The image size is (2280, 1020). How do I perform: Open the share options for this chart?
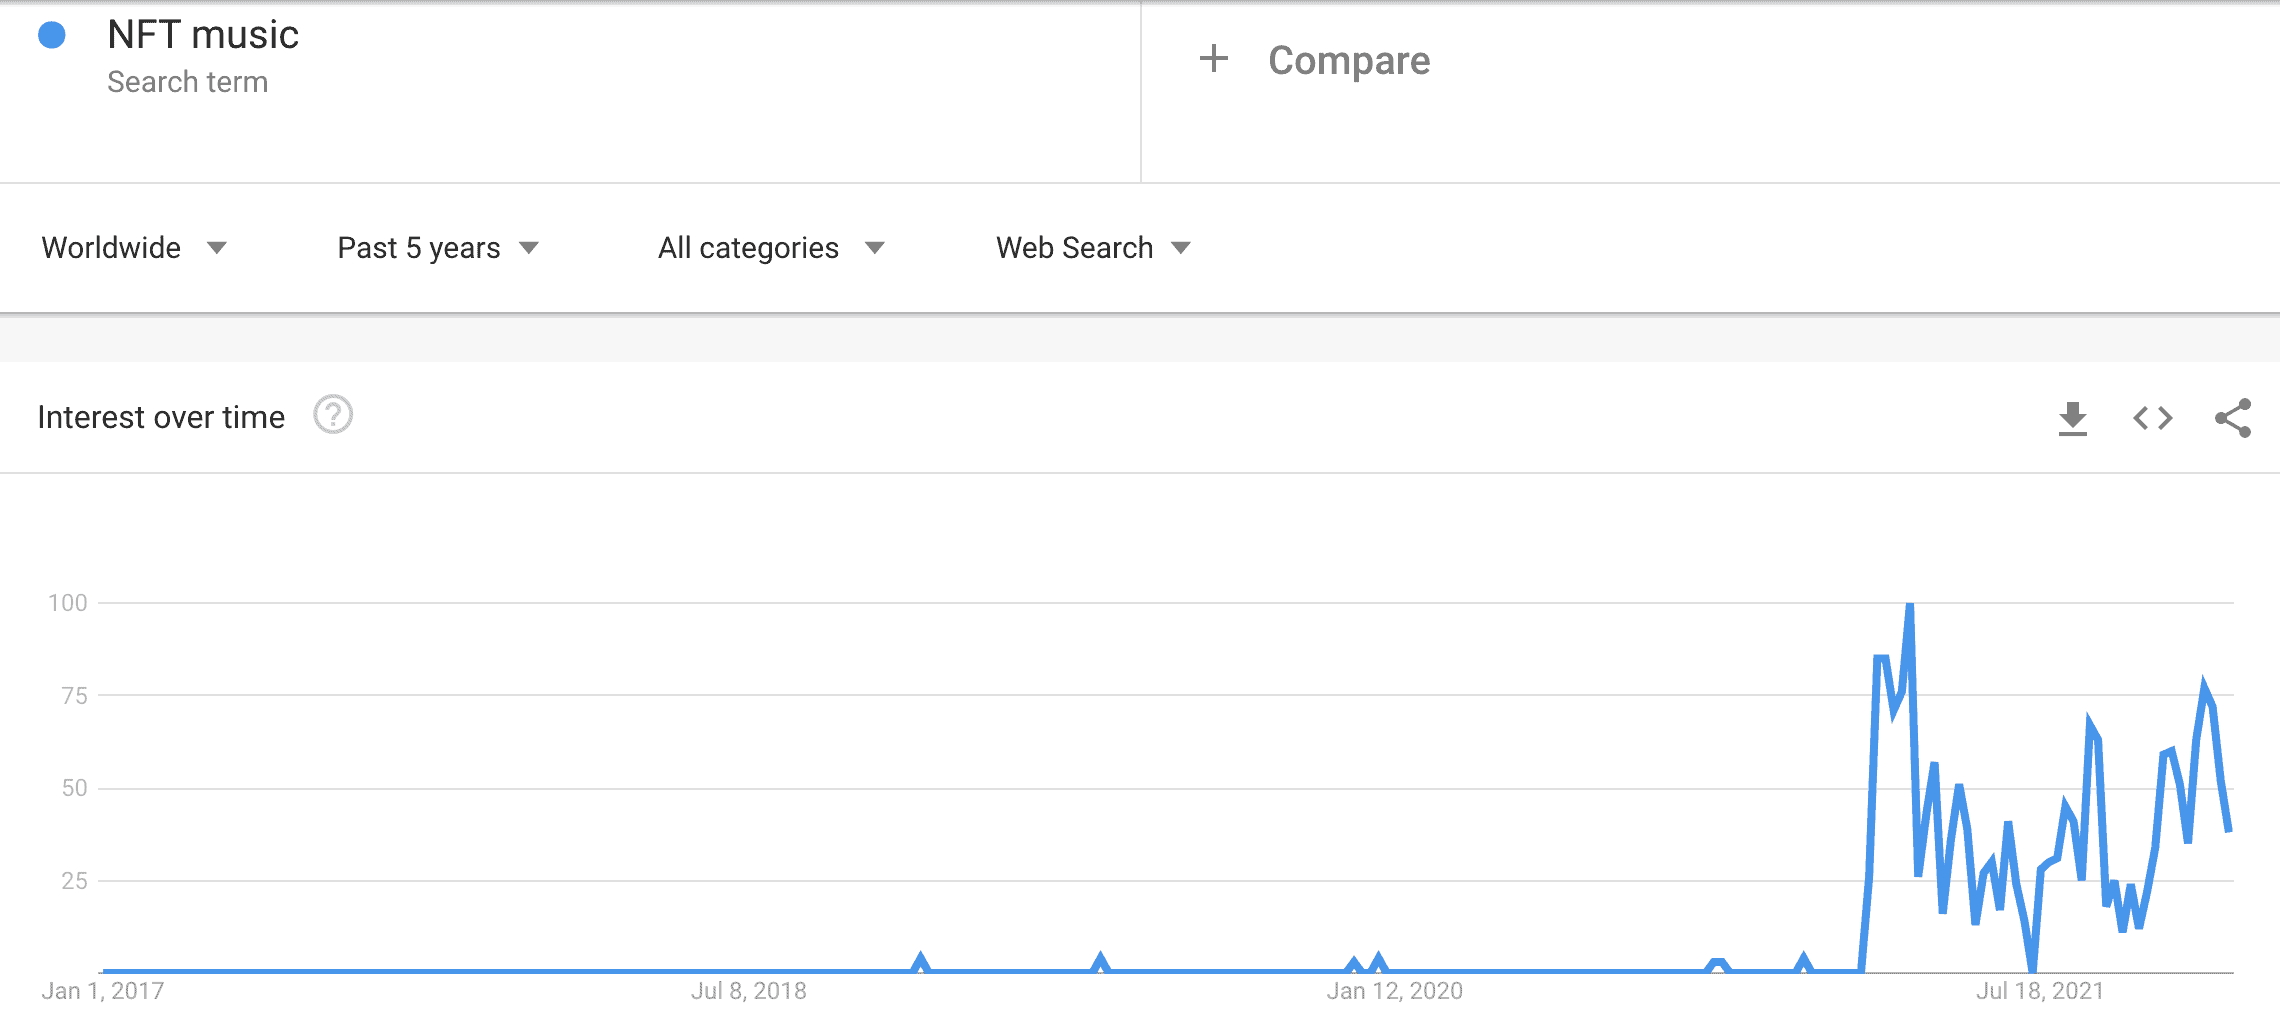point(2231,419)
